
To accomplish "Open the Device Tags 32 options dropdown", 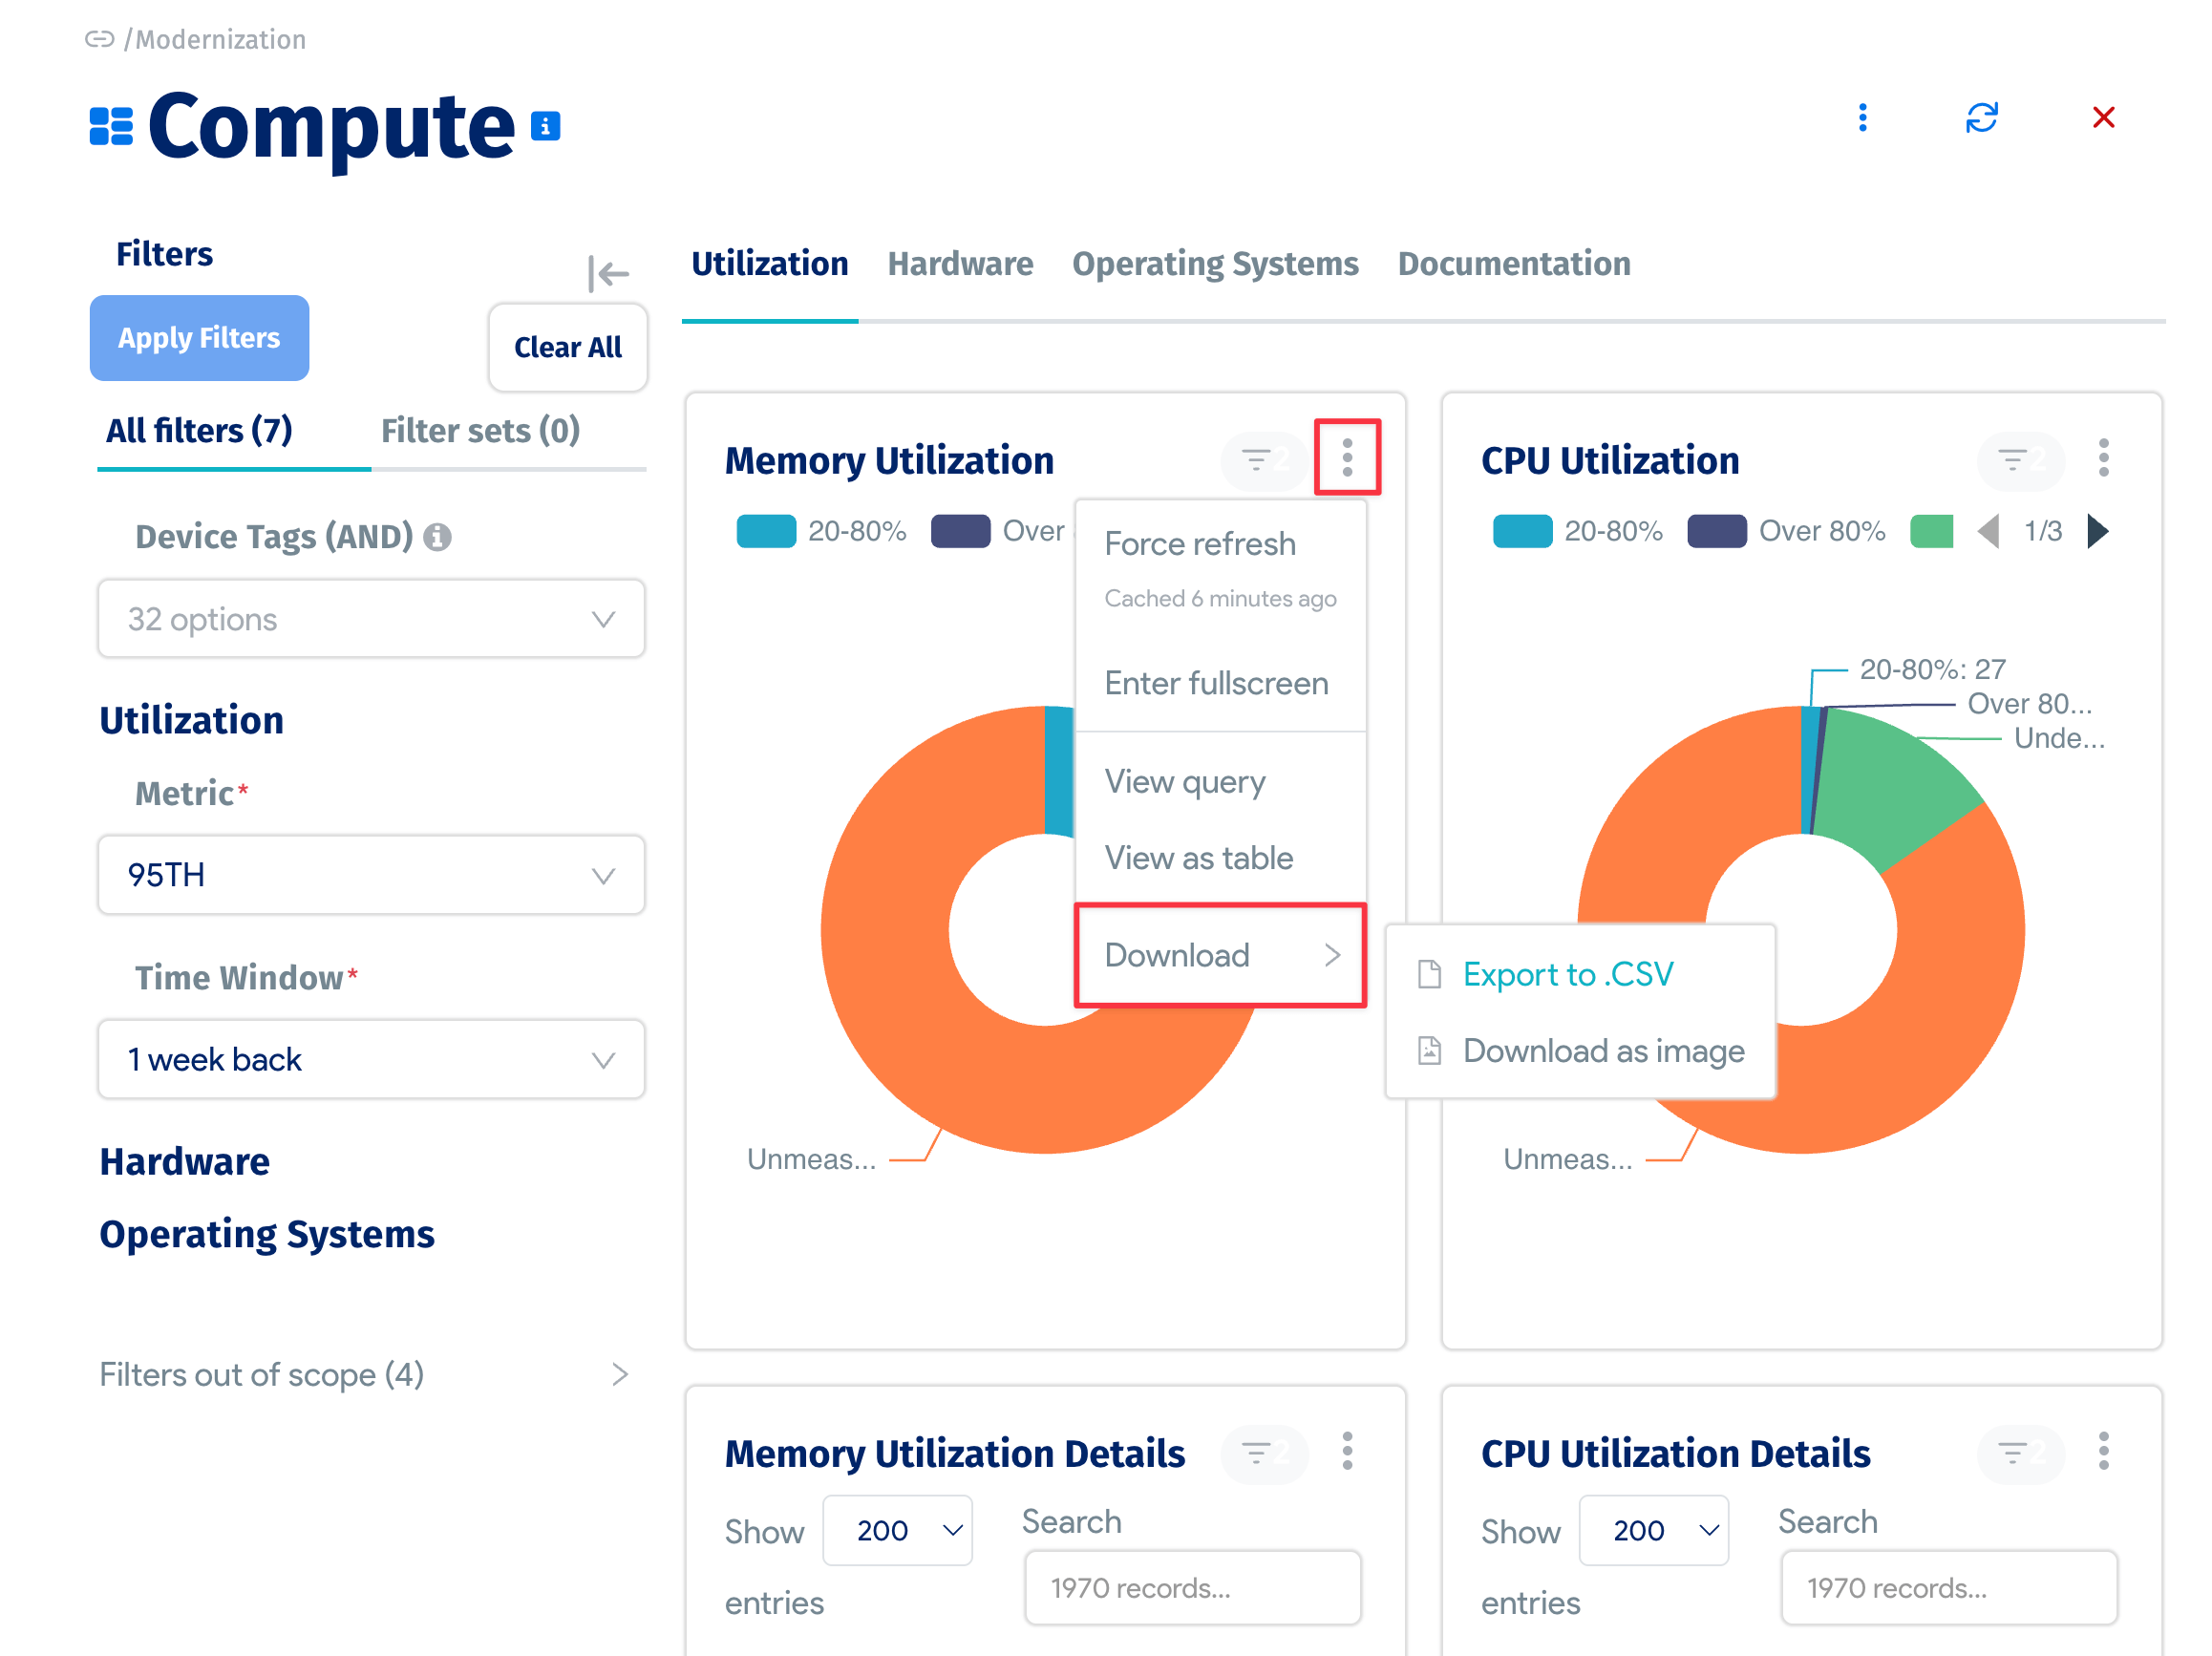I will (371, 619).
